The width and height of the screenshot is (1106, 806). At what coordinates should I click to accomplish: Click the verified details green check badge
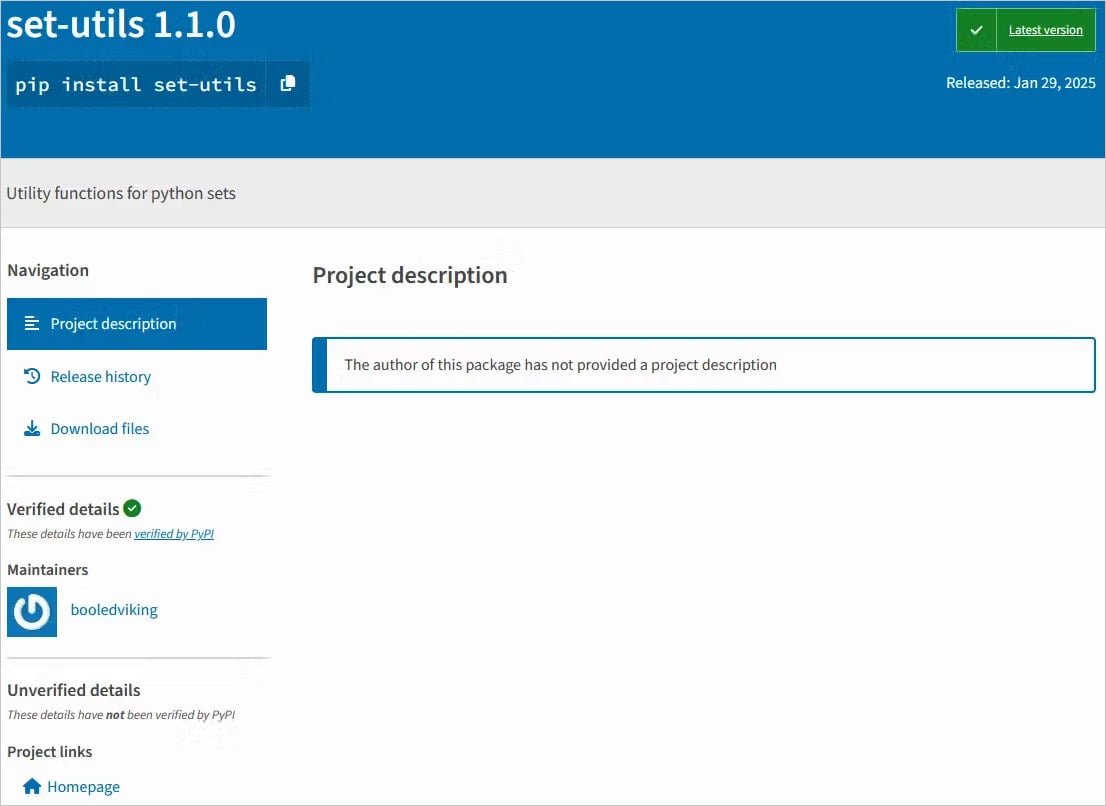[132, 508]
